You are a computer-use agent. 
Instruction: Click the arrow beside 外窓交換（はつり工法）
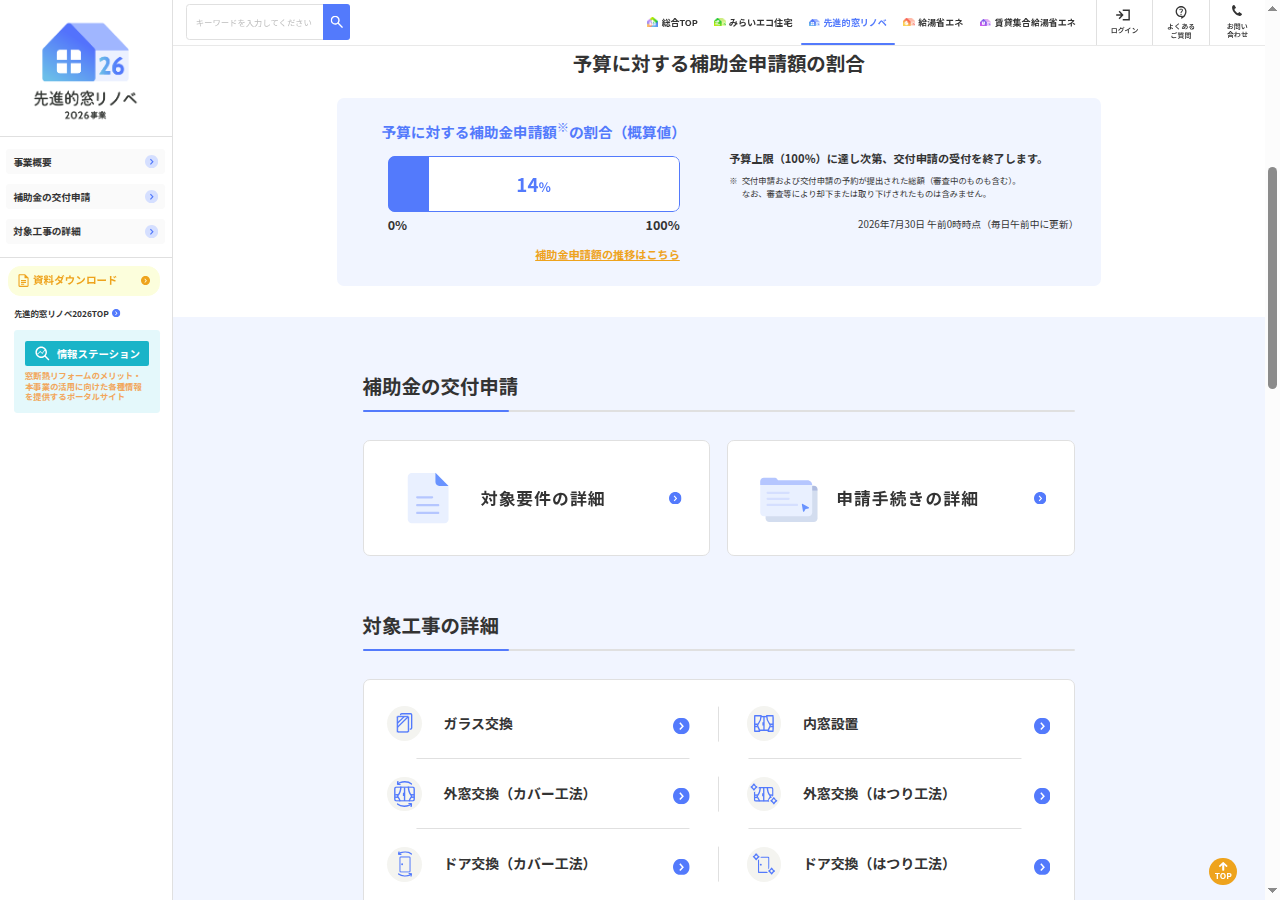pos(1042,796)
